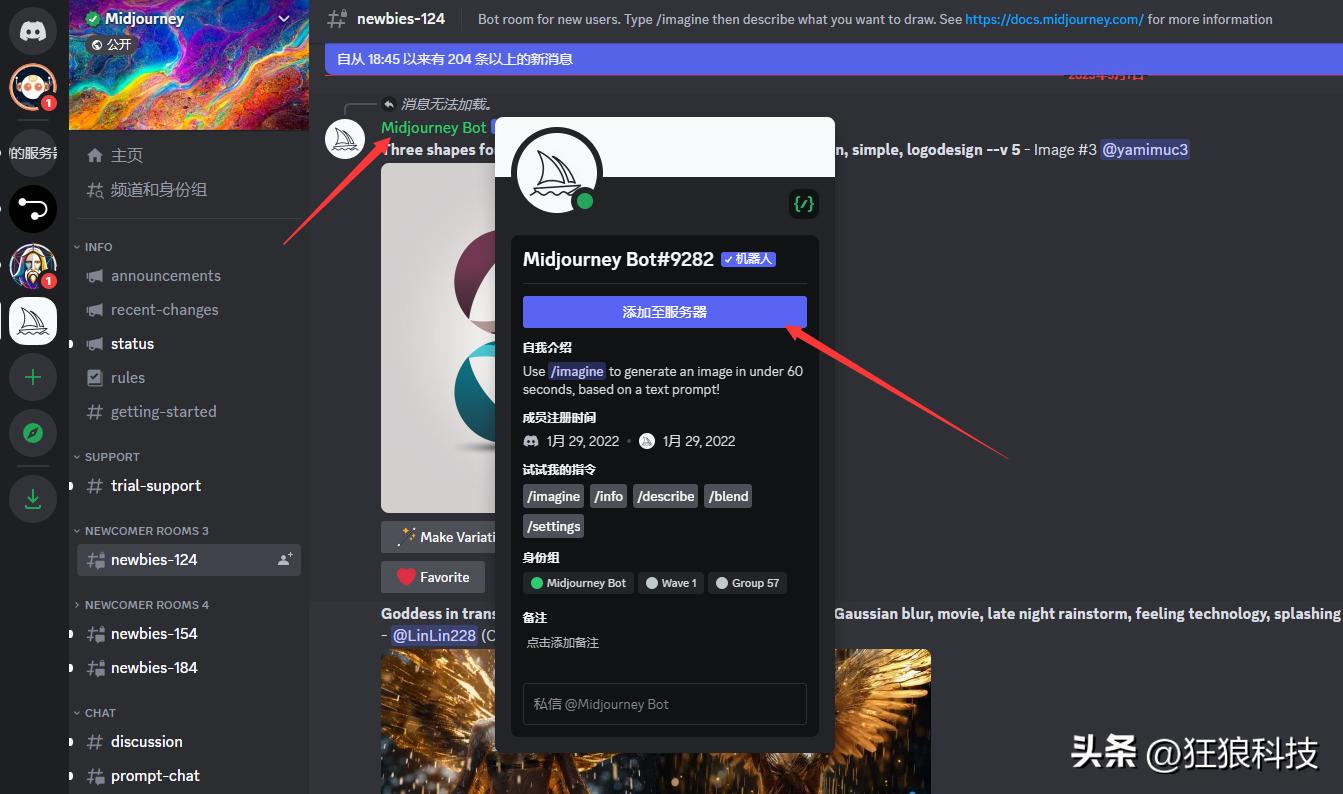Viewport: 1343px width, 794px height.
Task: Open the discussion channel
Action: pyautogui.click(x=188, y=742)
